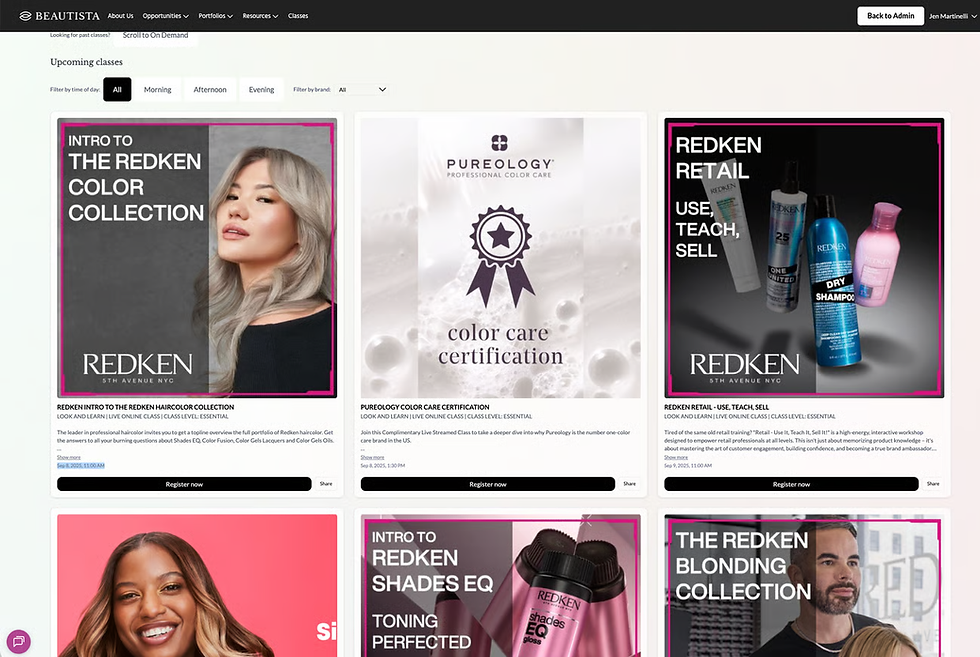This screenshot has height=657, width=980.
Task: Share the Pureology Color Care Certification class
Action: 629,484
